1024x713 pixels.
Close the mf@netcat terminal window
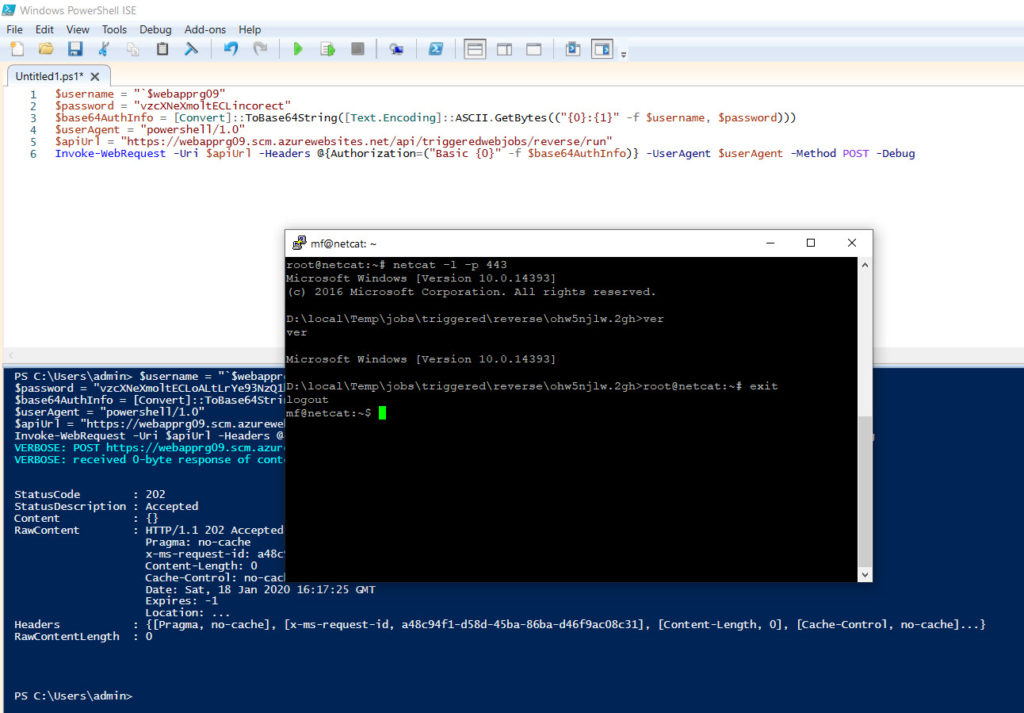852,243
